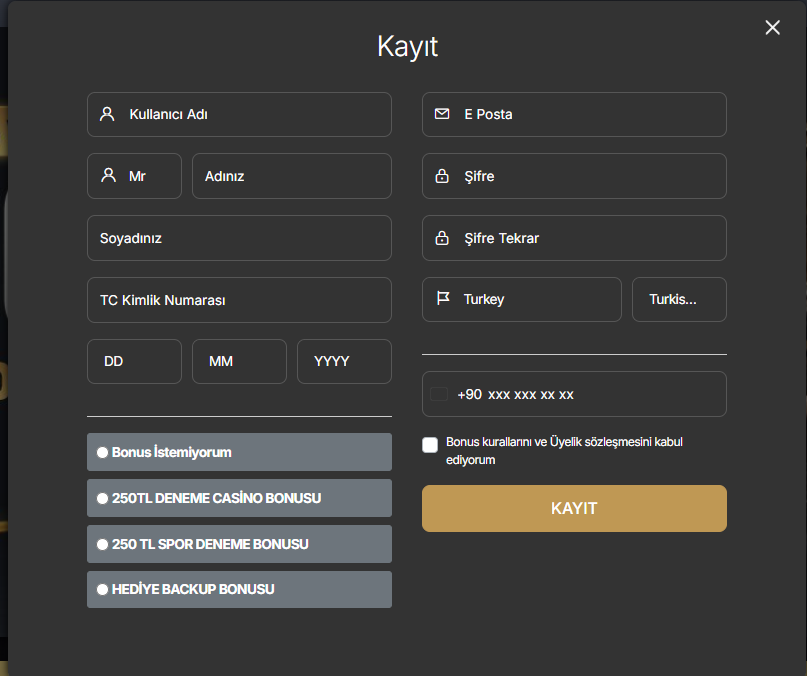Open the DD day dropdown
Screen dimensions: 807x676
click(x=134, y=361)
